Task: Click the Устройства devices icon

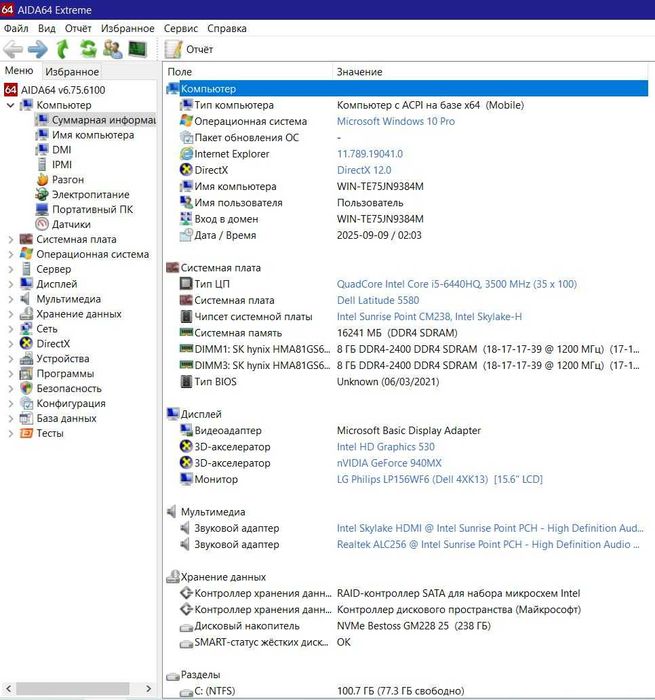Action: coord(26,359)
